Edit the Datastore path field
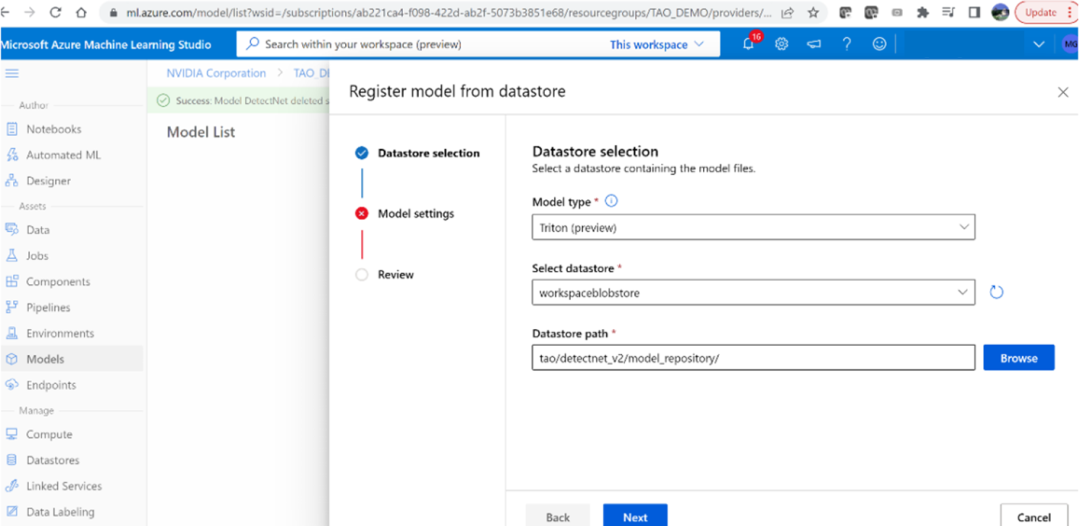Image resolution: width=1080 pixels, height=526 pixels. [x=754, y=357]
